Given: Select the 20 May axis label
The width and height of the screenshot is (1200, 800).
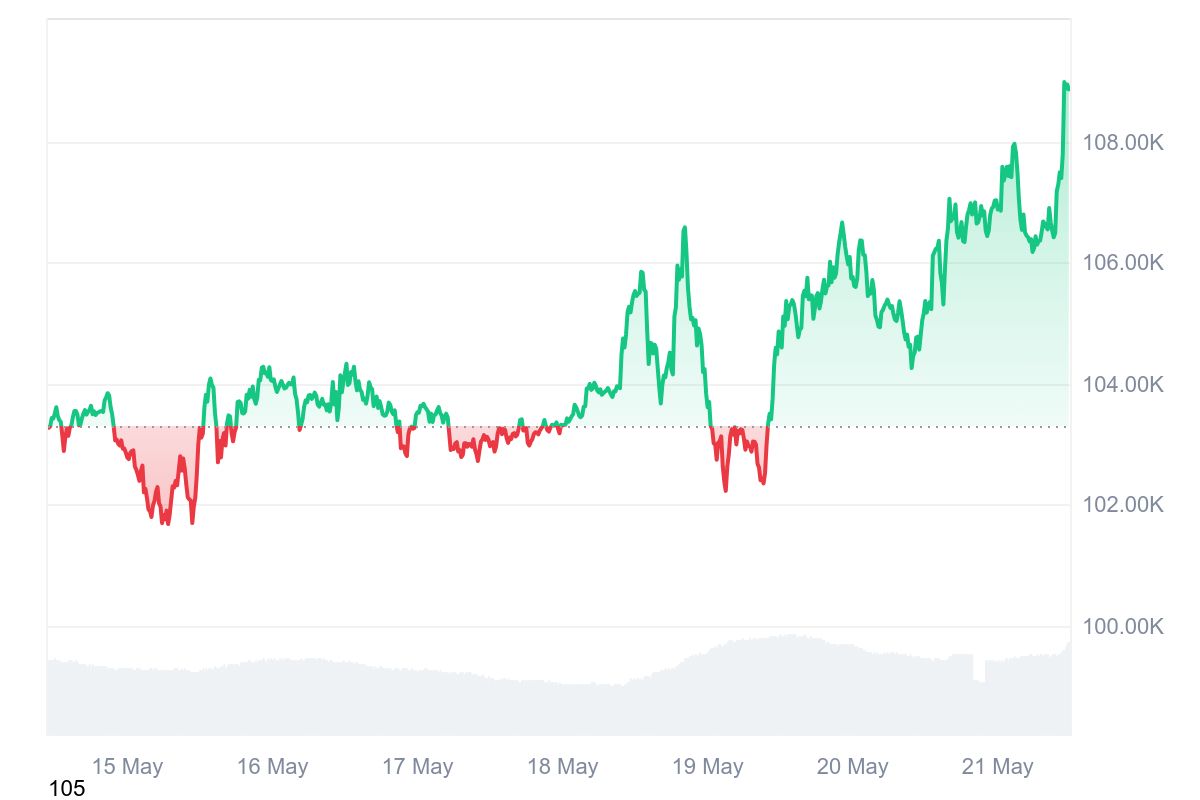Looking at the screenshot, I should pyautogui.click(x=852, y=767).
